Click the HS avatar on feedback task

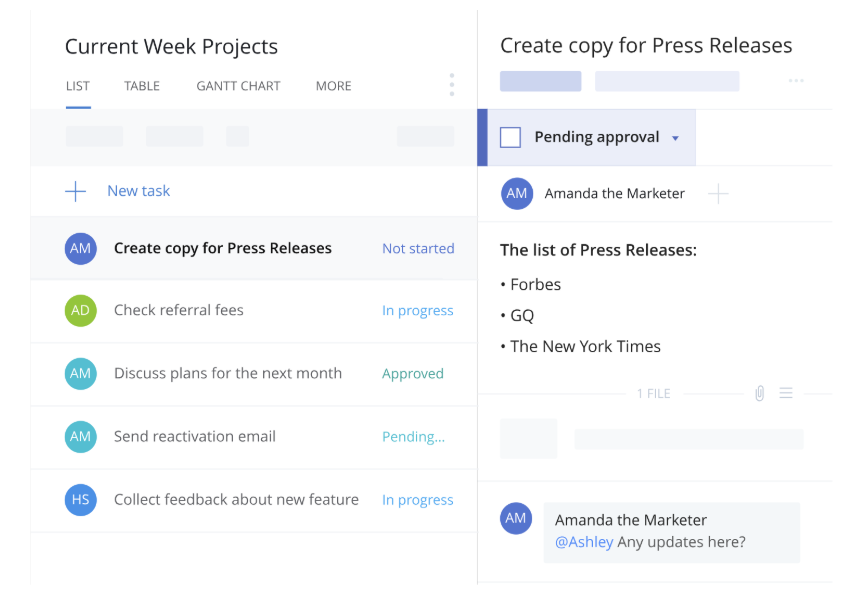click(81, 500)
